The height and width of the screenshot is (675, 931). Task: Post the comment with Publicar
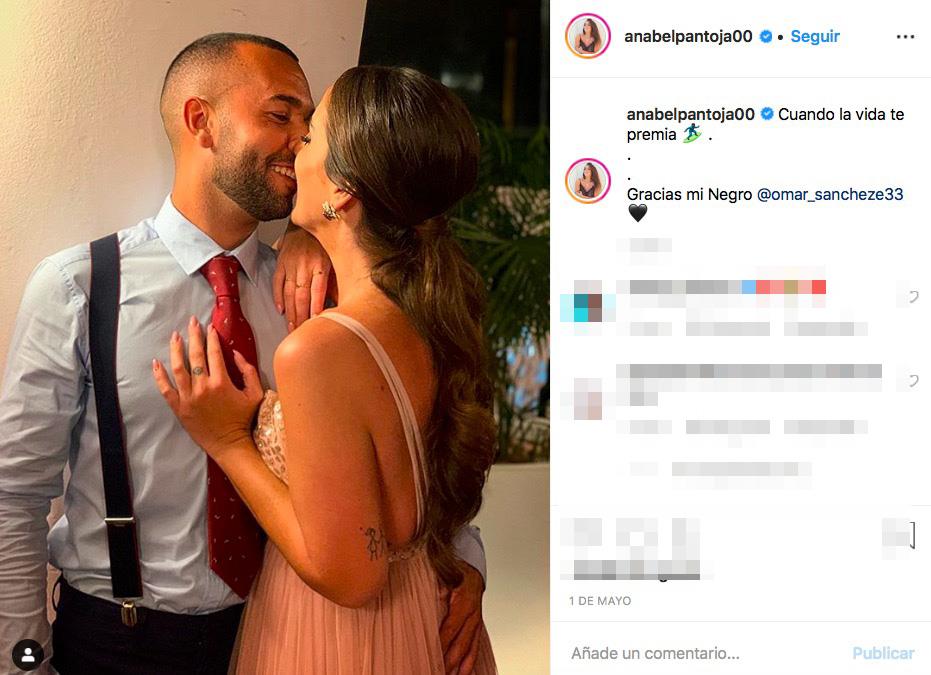tap(883, 653)
